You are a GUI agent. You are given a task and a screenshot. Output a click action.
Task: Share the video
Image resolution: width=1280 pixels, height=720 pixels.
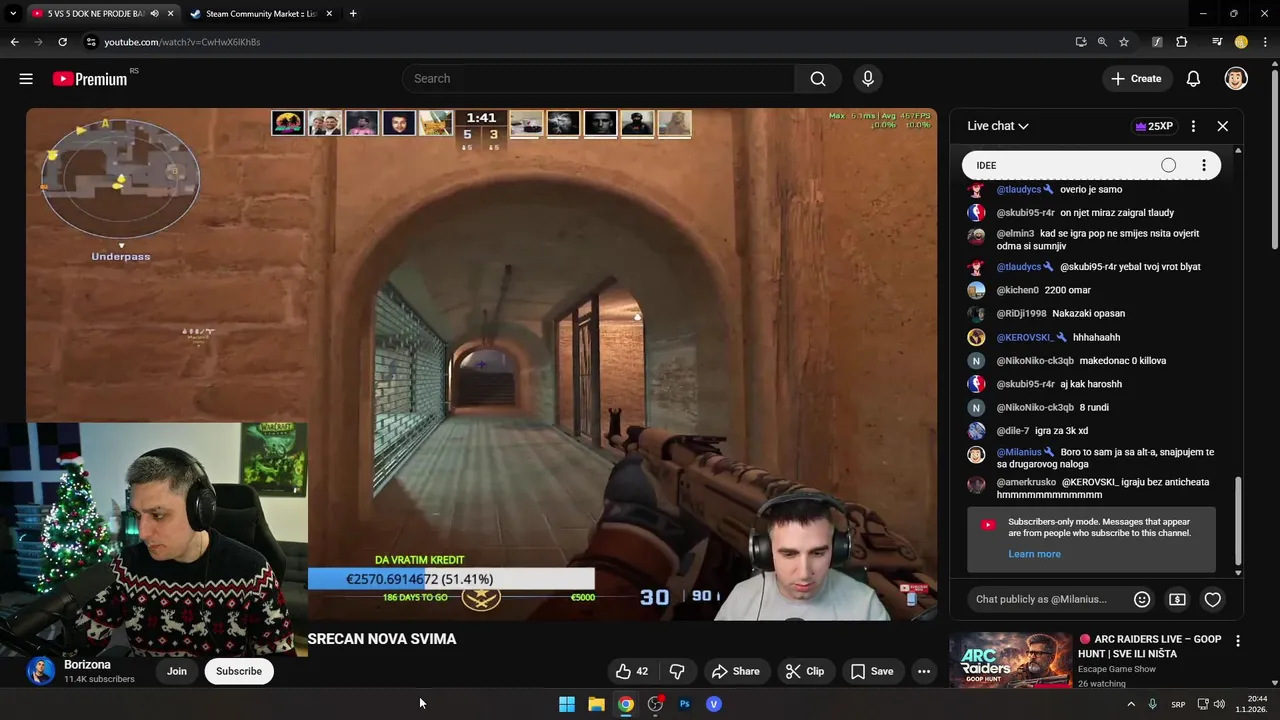coord(735,671)
